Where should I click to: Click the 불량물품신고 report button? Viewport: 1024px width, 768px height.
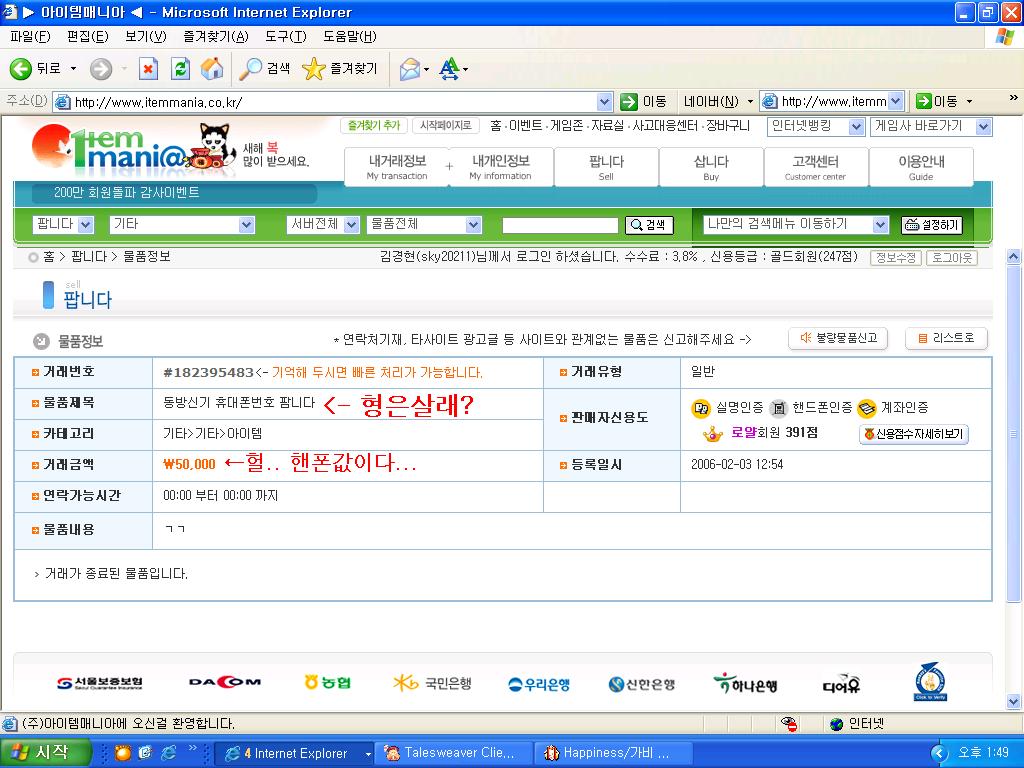click(x=839, y=338)
